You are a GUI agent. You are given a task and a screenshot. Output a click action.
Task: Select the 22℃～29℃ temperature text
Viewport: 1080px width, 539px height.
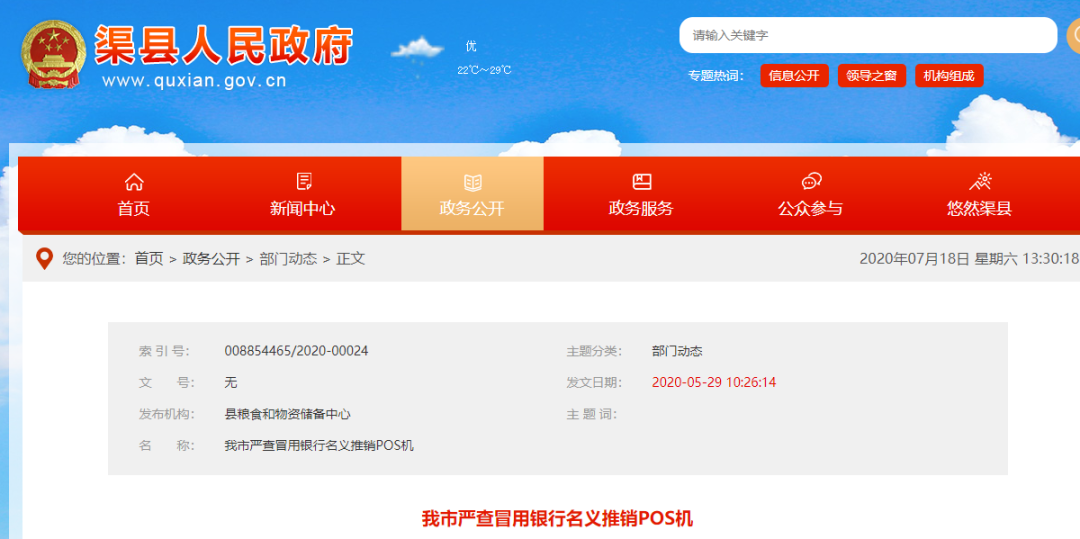[x=484, y=70]
